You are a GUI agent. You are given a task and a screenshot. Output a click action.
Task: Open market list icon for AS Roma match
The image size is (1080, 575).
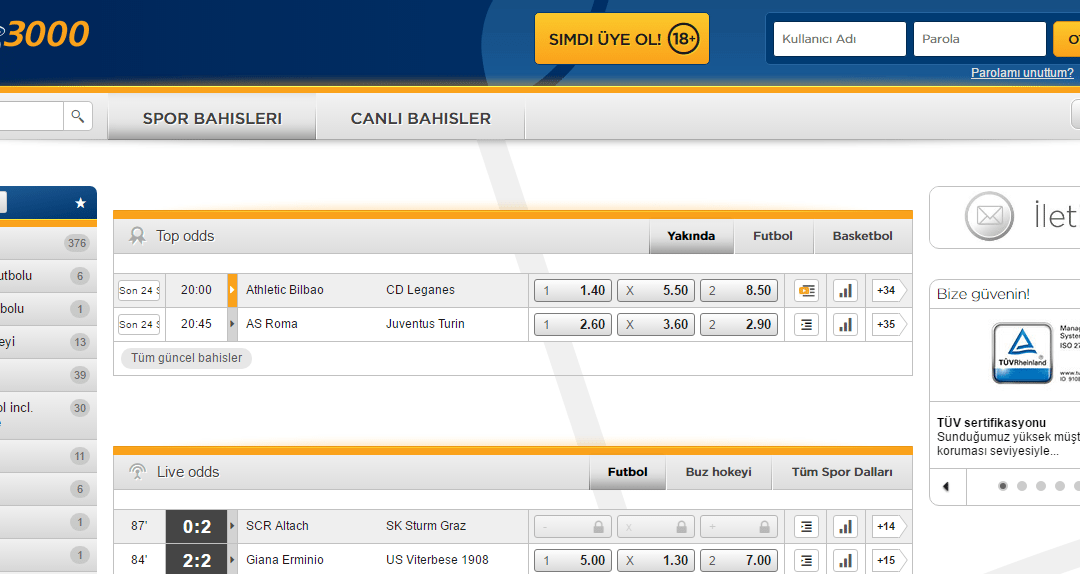806,324
